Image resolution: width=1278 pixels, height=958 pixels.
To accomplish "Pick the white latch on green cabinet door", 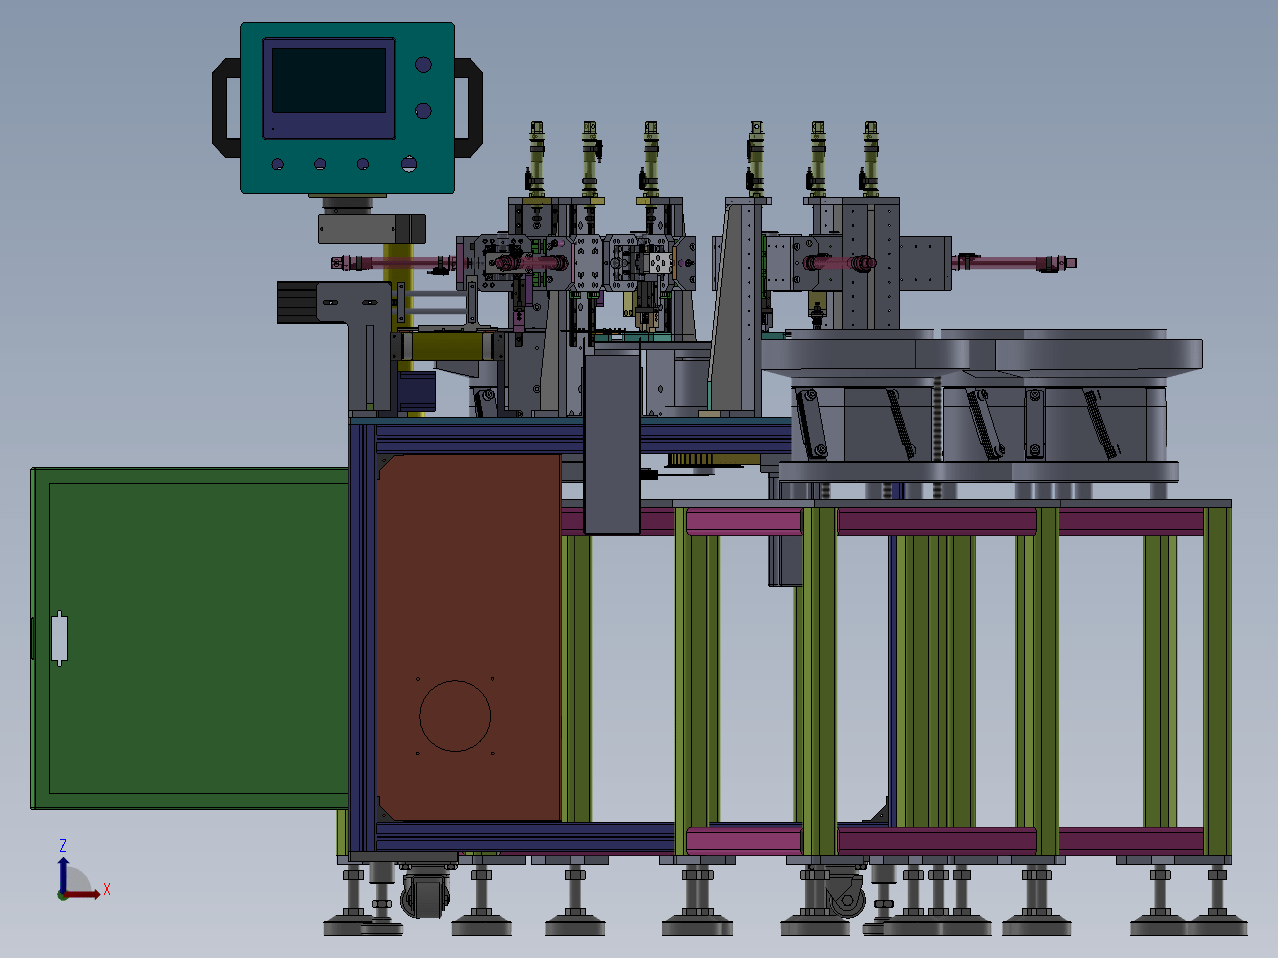I will (x=59, y=638).
